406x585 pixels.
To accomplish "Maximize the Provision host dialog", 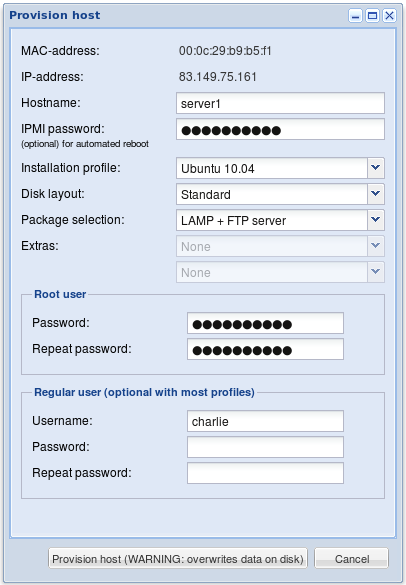I will pos(372,16).
